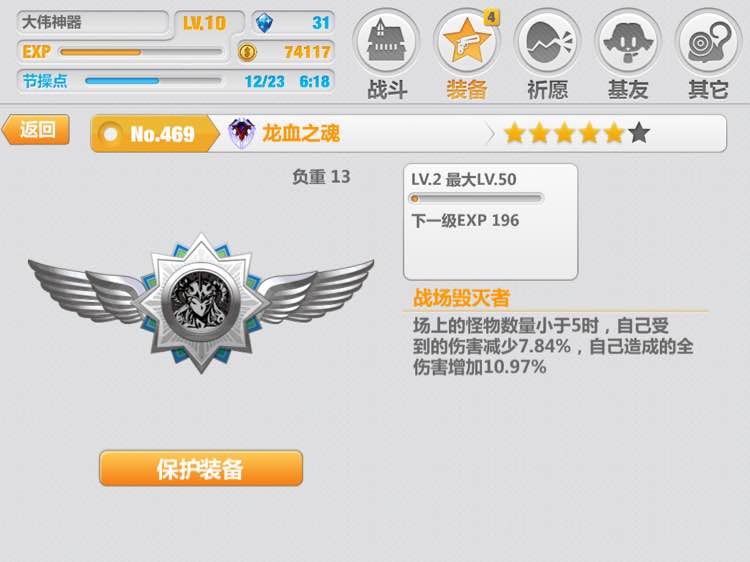Tap the gold coin currency icon
750x562 pixels.
pyautogui.click(x=247, y=52)
